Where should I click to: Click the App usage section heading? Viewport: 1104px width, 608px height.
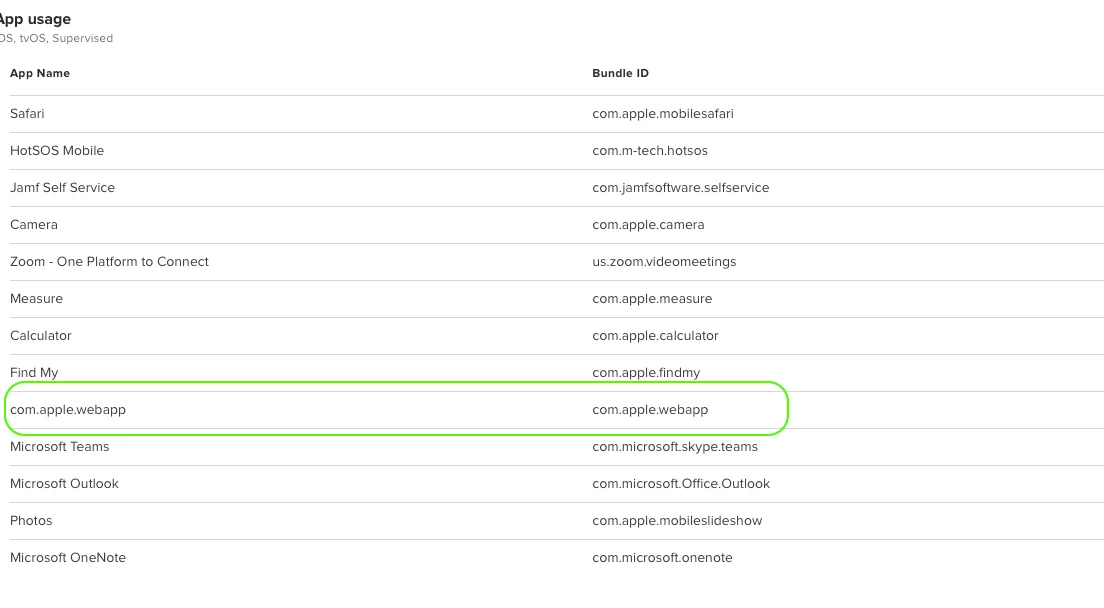[34, 20]
